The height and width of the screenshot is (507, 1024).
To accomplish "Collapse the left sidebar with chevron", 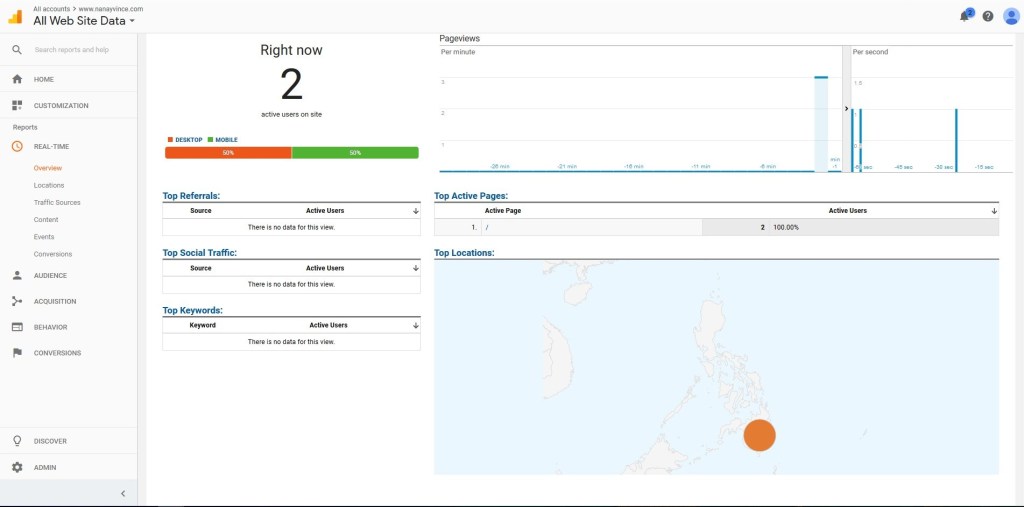I will [x=122, y=493].
